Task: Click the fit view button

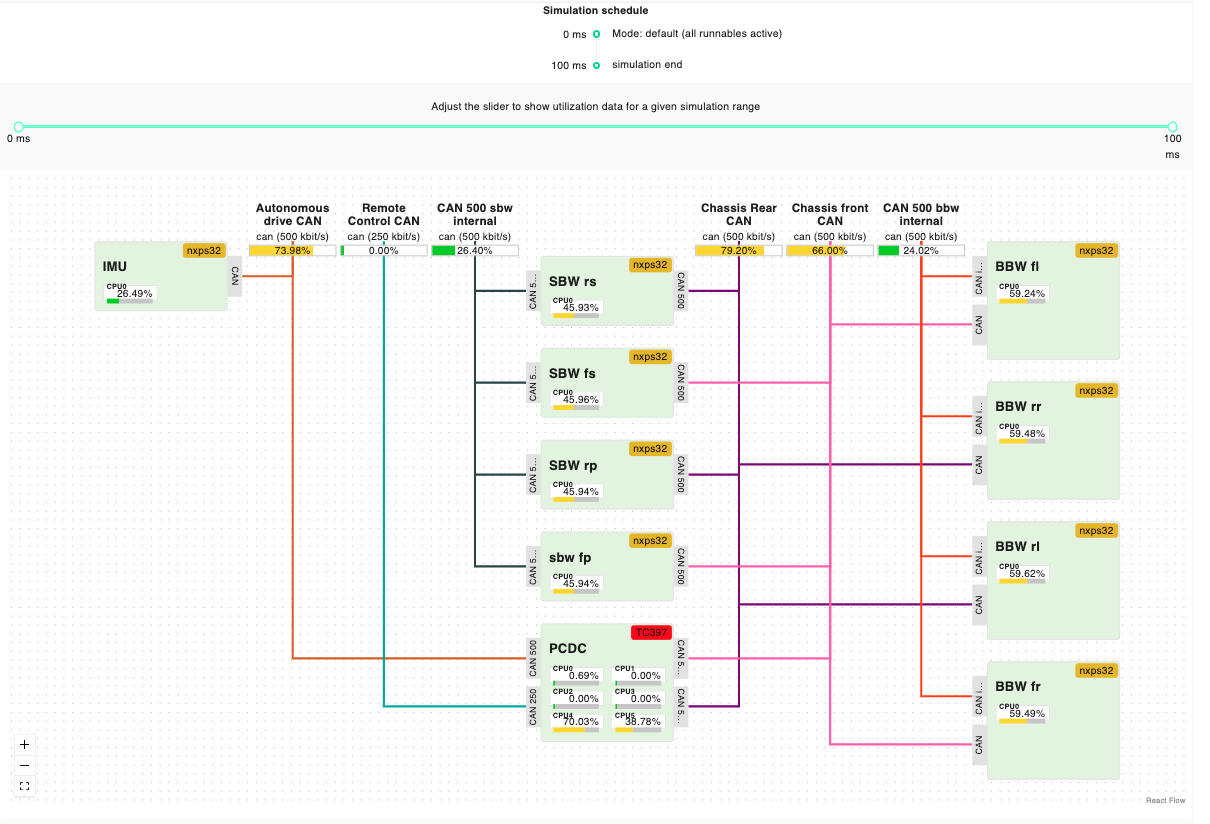Action: (x=25, y=786)
